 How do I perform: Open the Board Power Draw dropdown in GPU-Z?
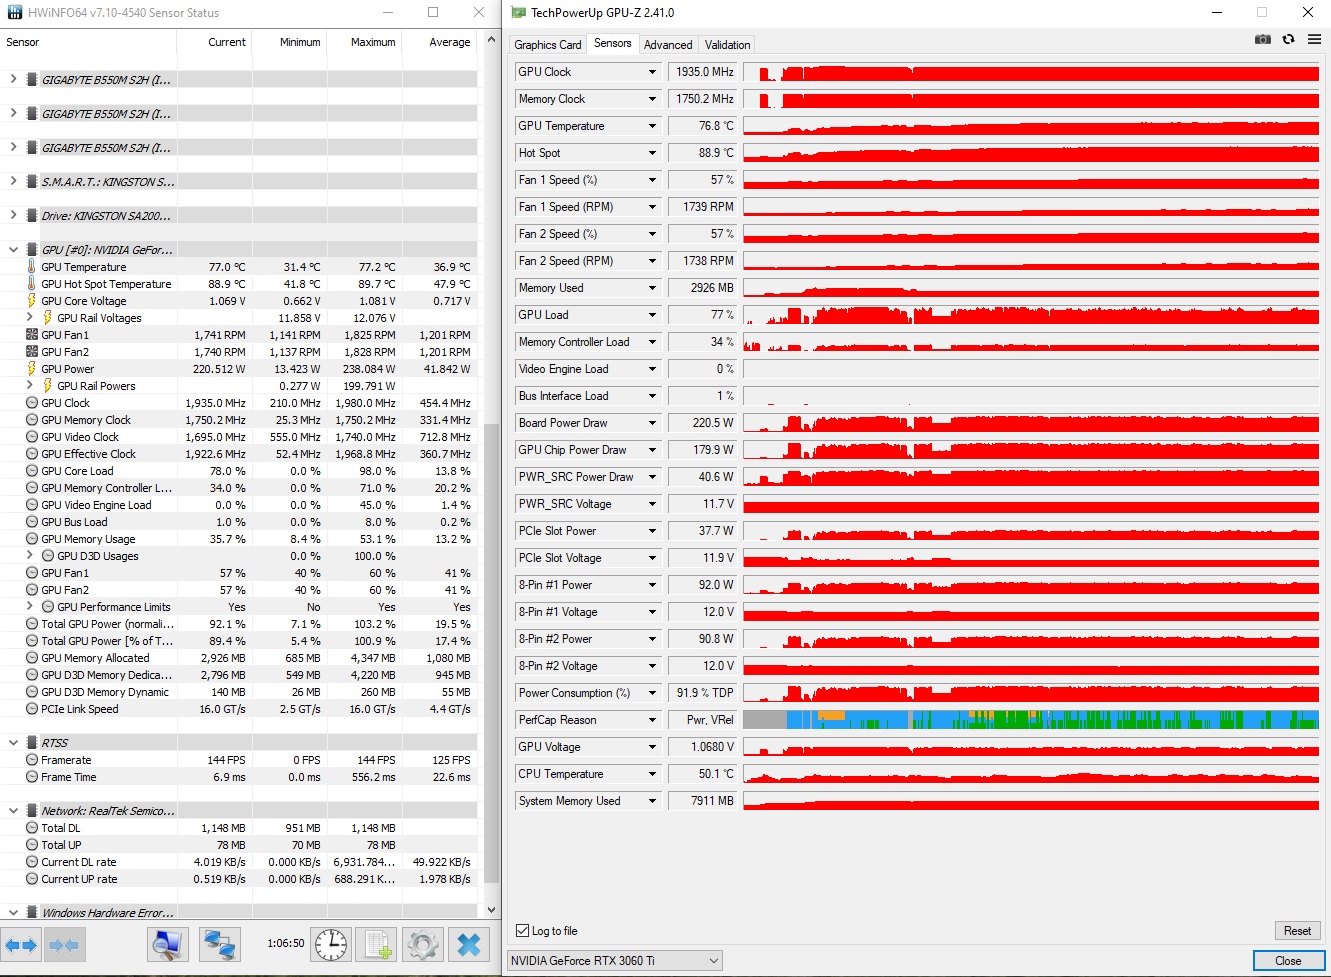(653, 423)
